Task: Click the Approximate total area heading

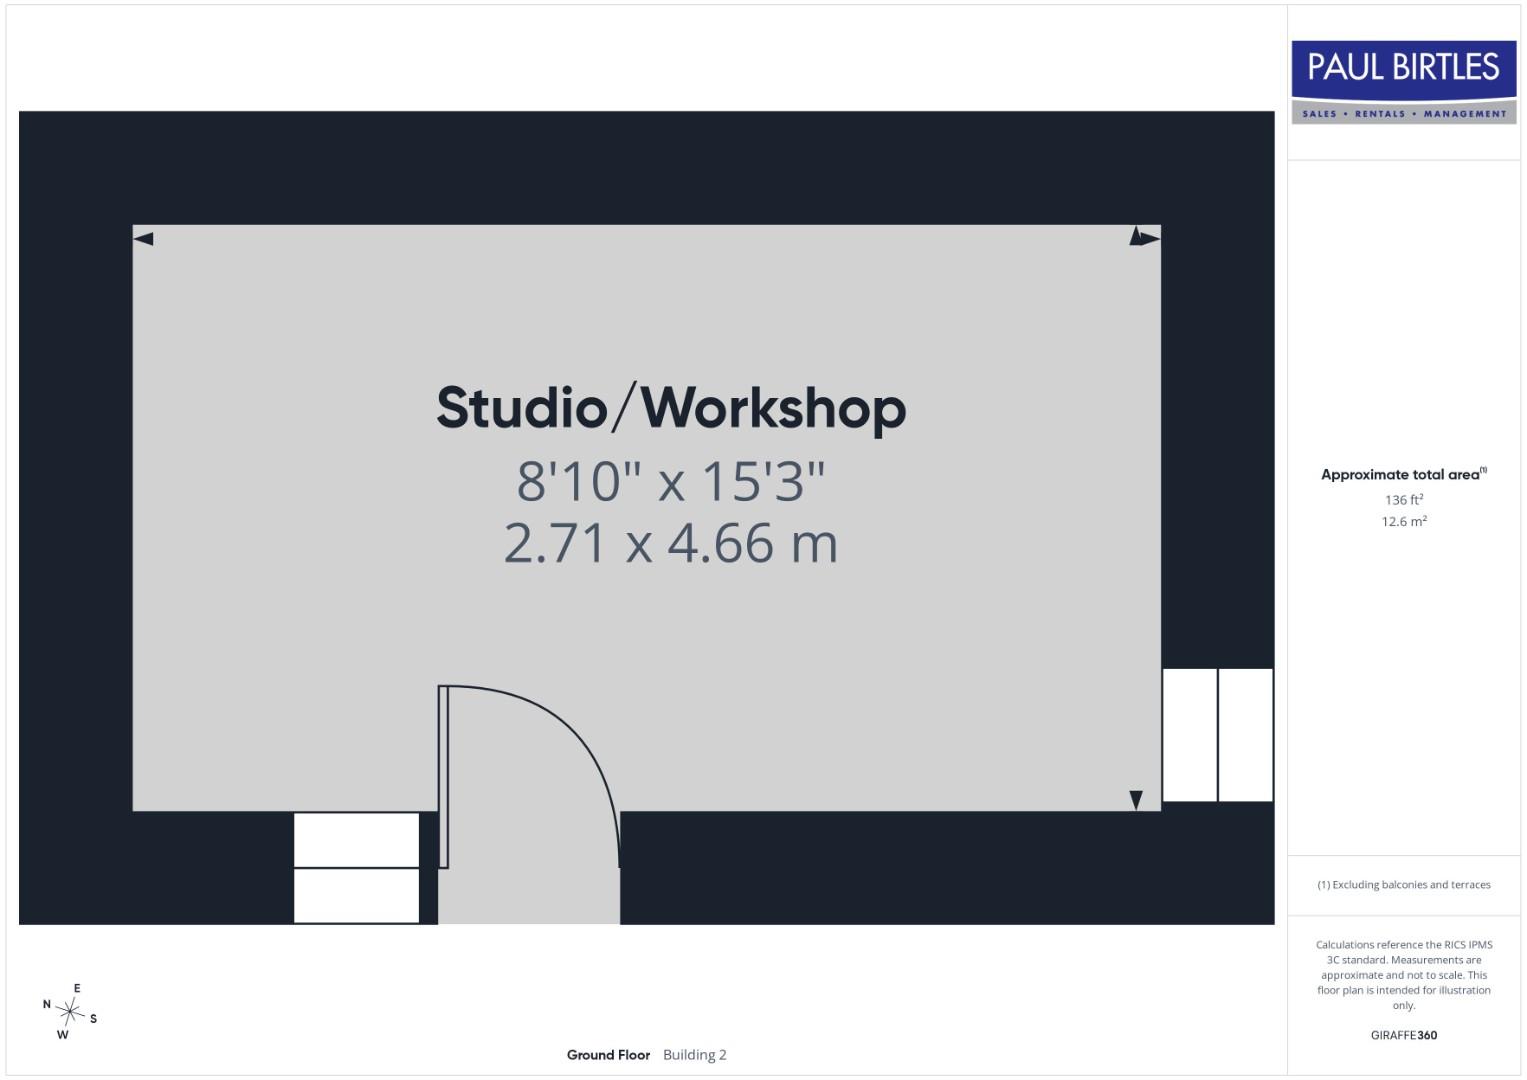Action: tap(1404, 474)
